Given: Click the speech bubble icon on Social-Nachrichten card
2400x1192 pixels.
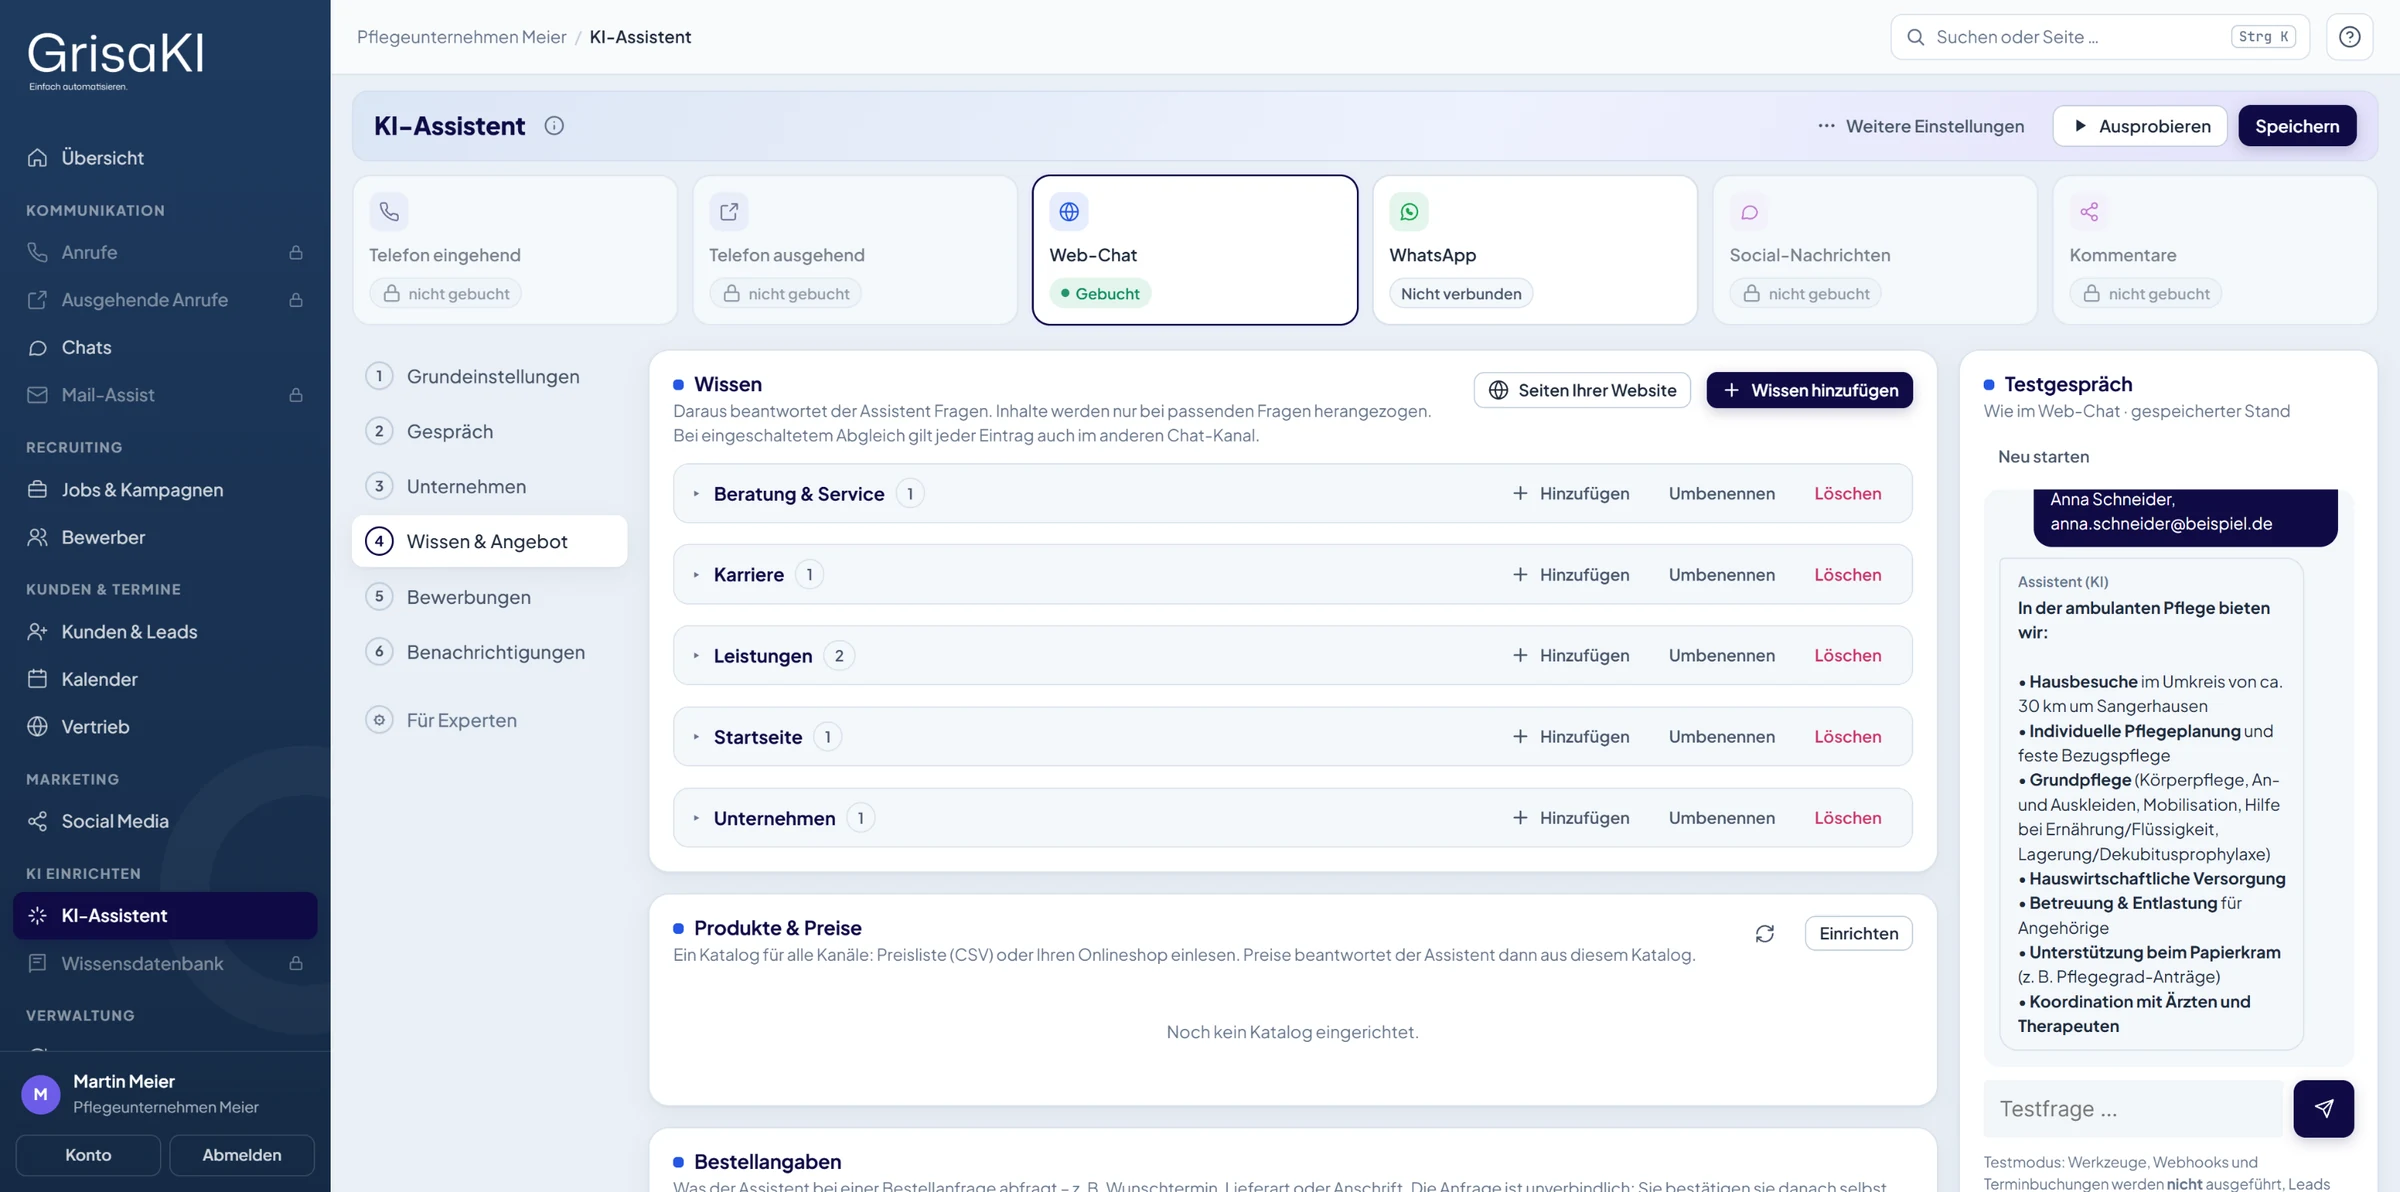Looking at the screenshot, I should 1749,212.
